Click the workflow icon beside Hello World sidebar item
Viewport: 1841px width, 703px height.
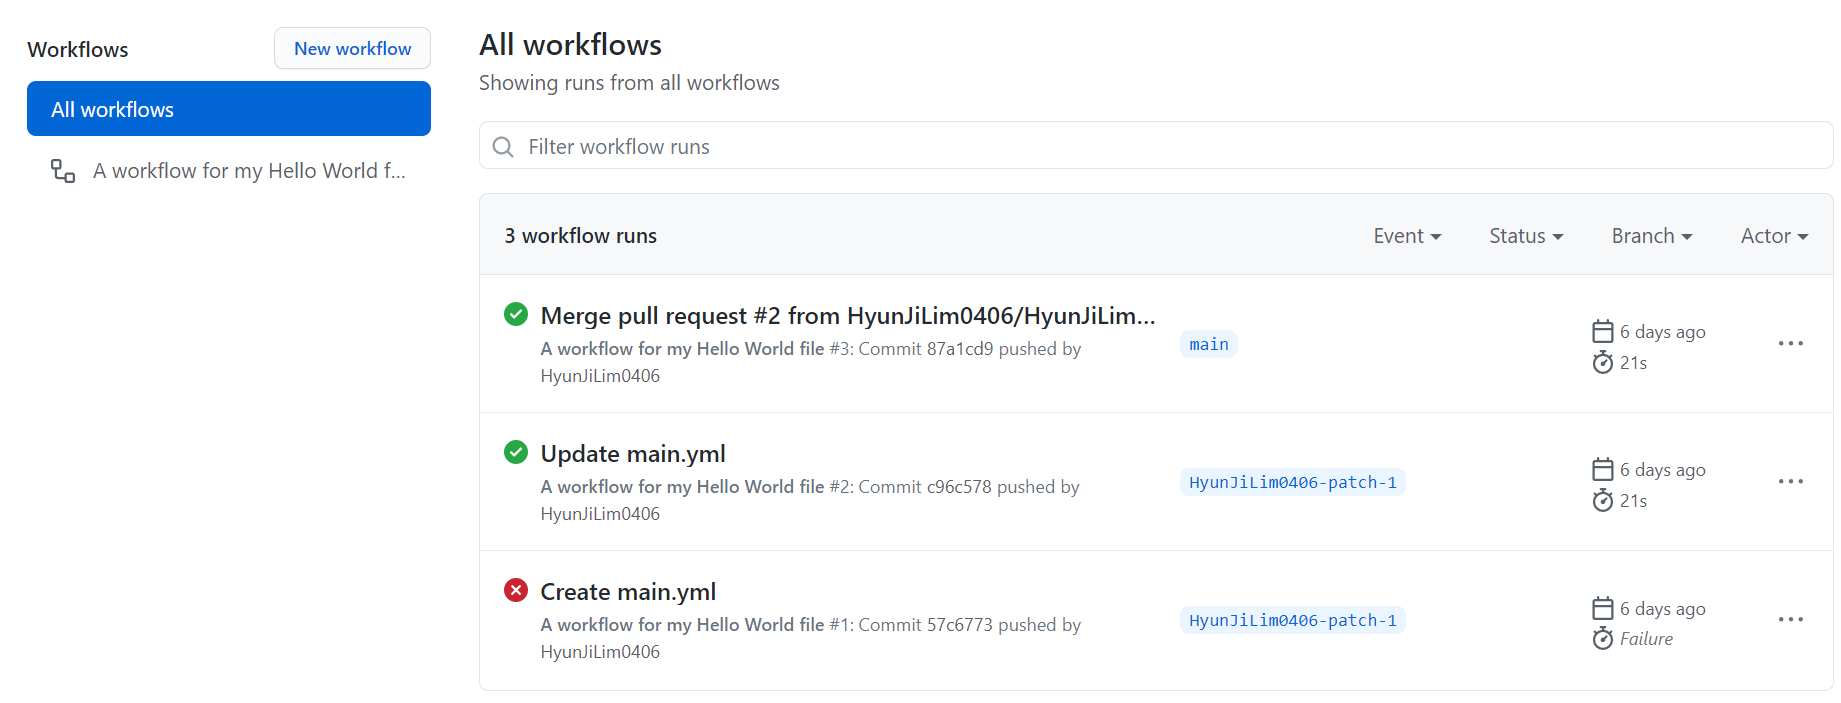pos(63,171)
